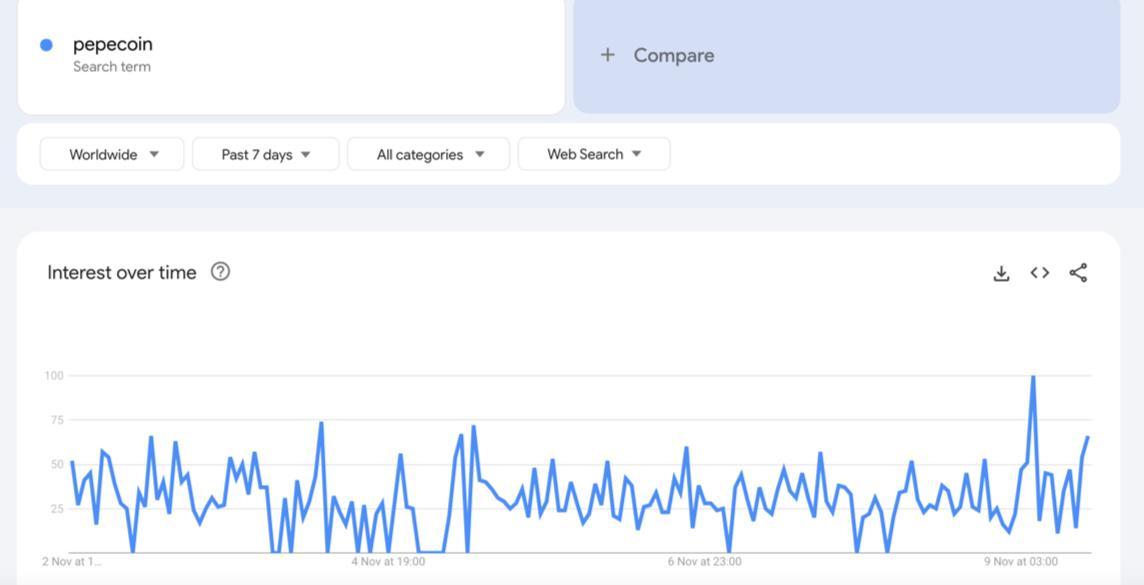1144x585 pixels.
Task: Click the 100 value on the y-axis
Action: click(x=53, y=376)
